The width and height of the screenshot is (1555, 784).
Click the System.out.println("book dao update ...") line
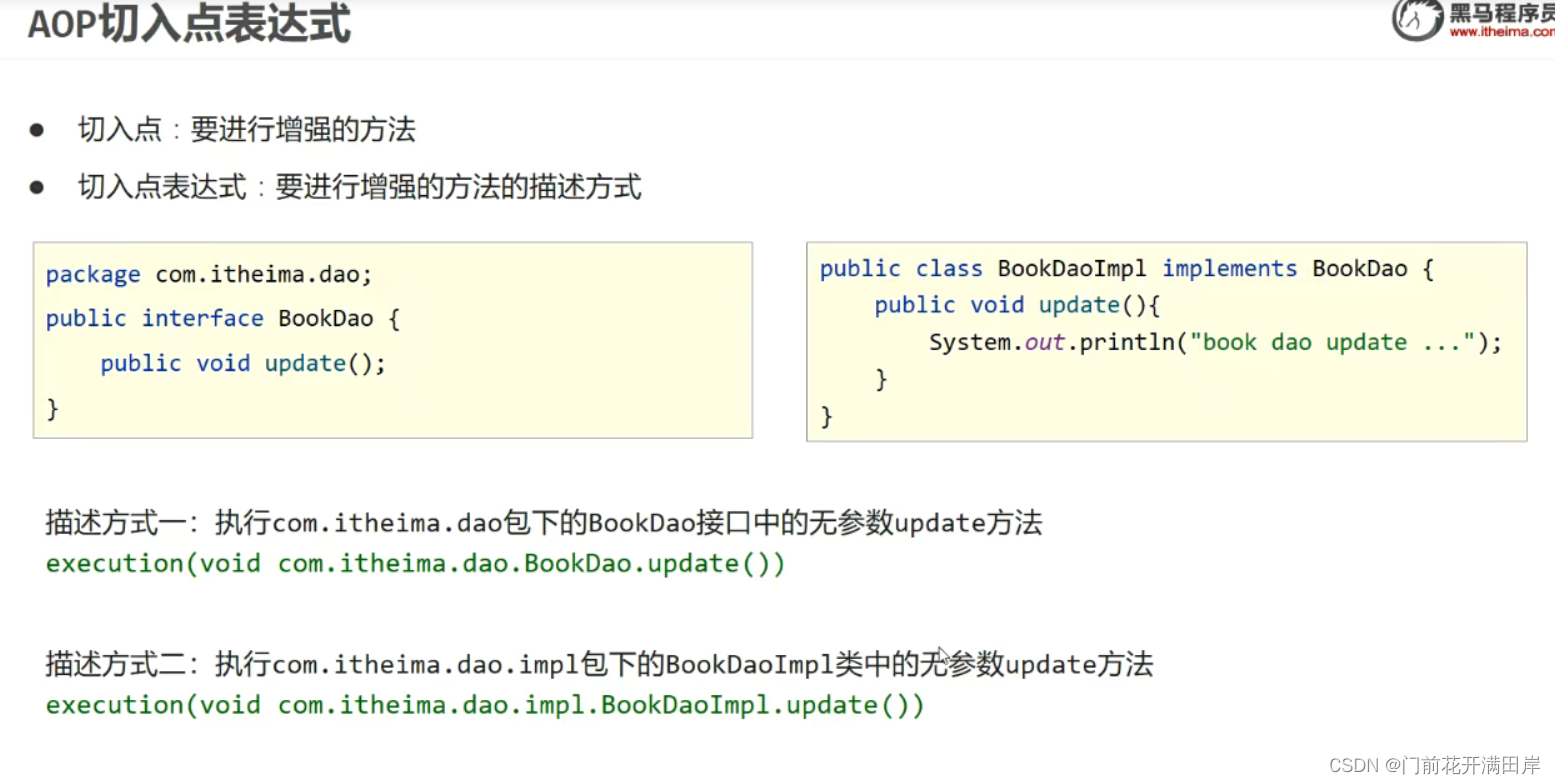[x=1216, y=342]
